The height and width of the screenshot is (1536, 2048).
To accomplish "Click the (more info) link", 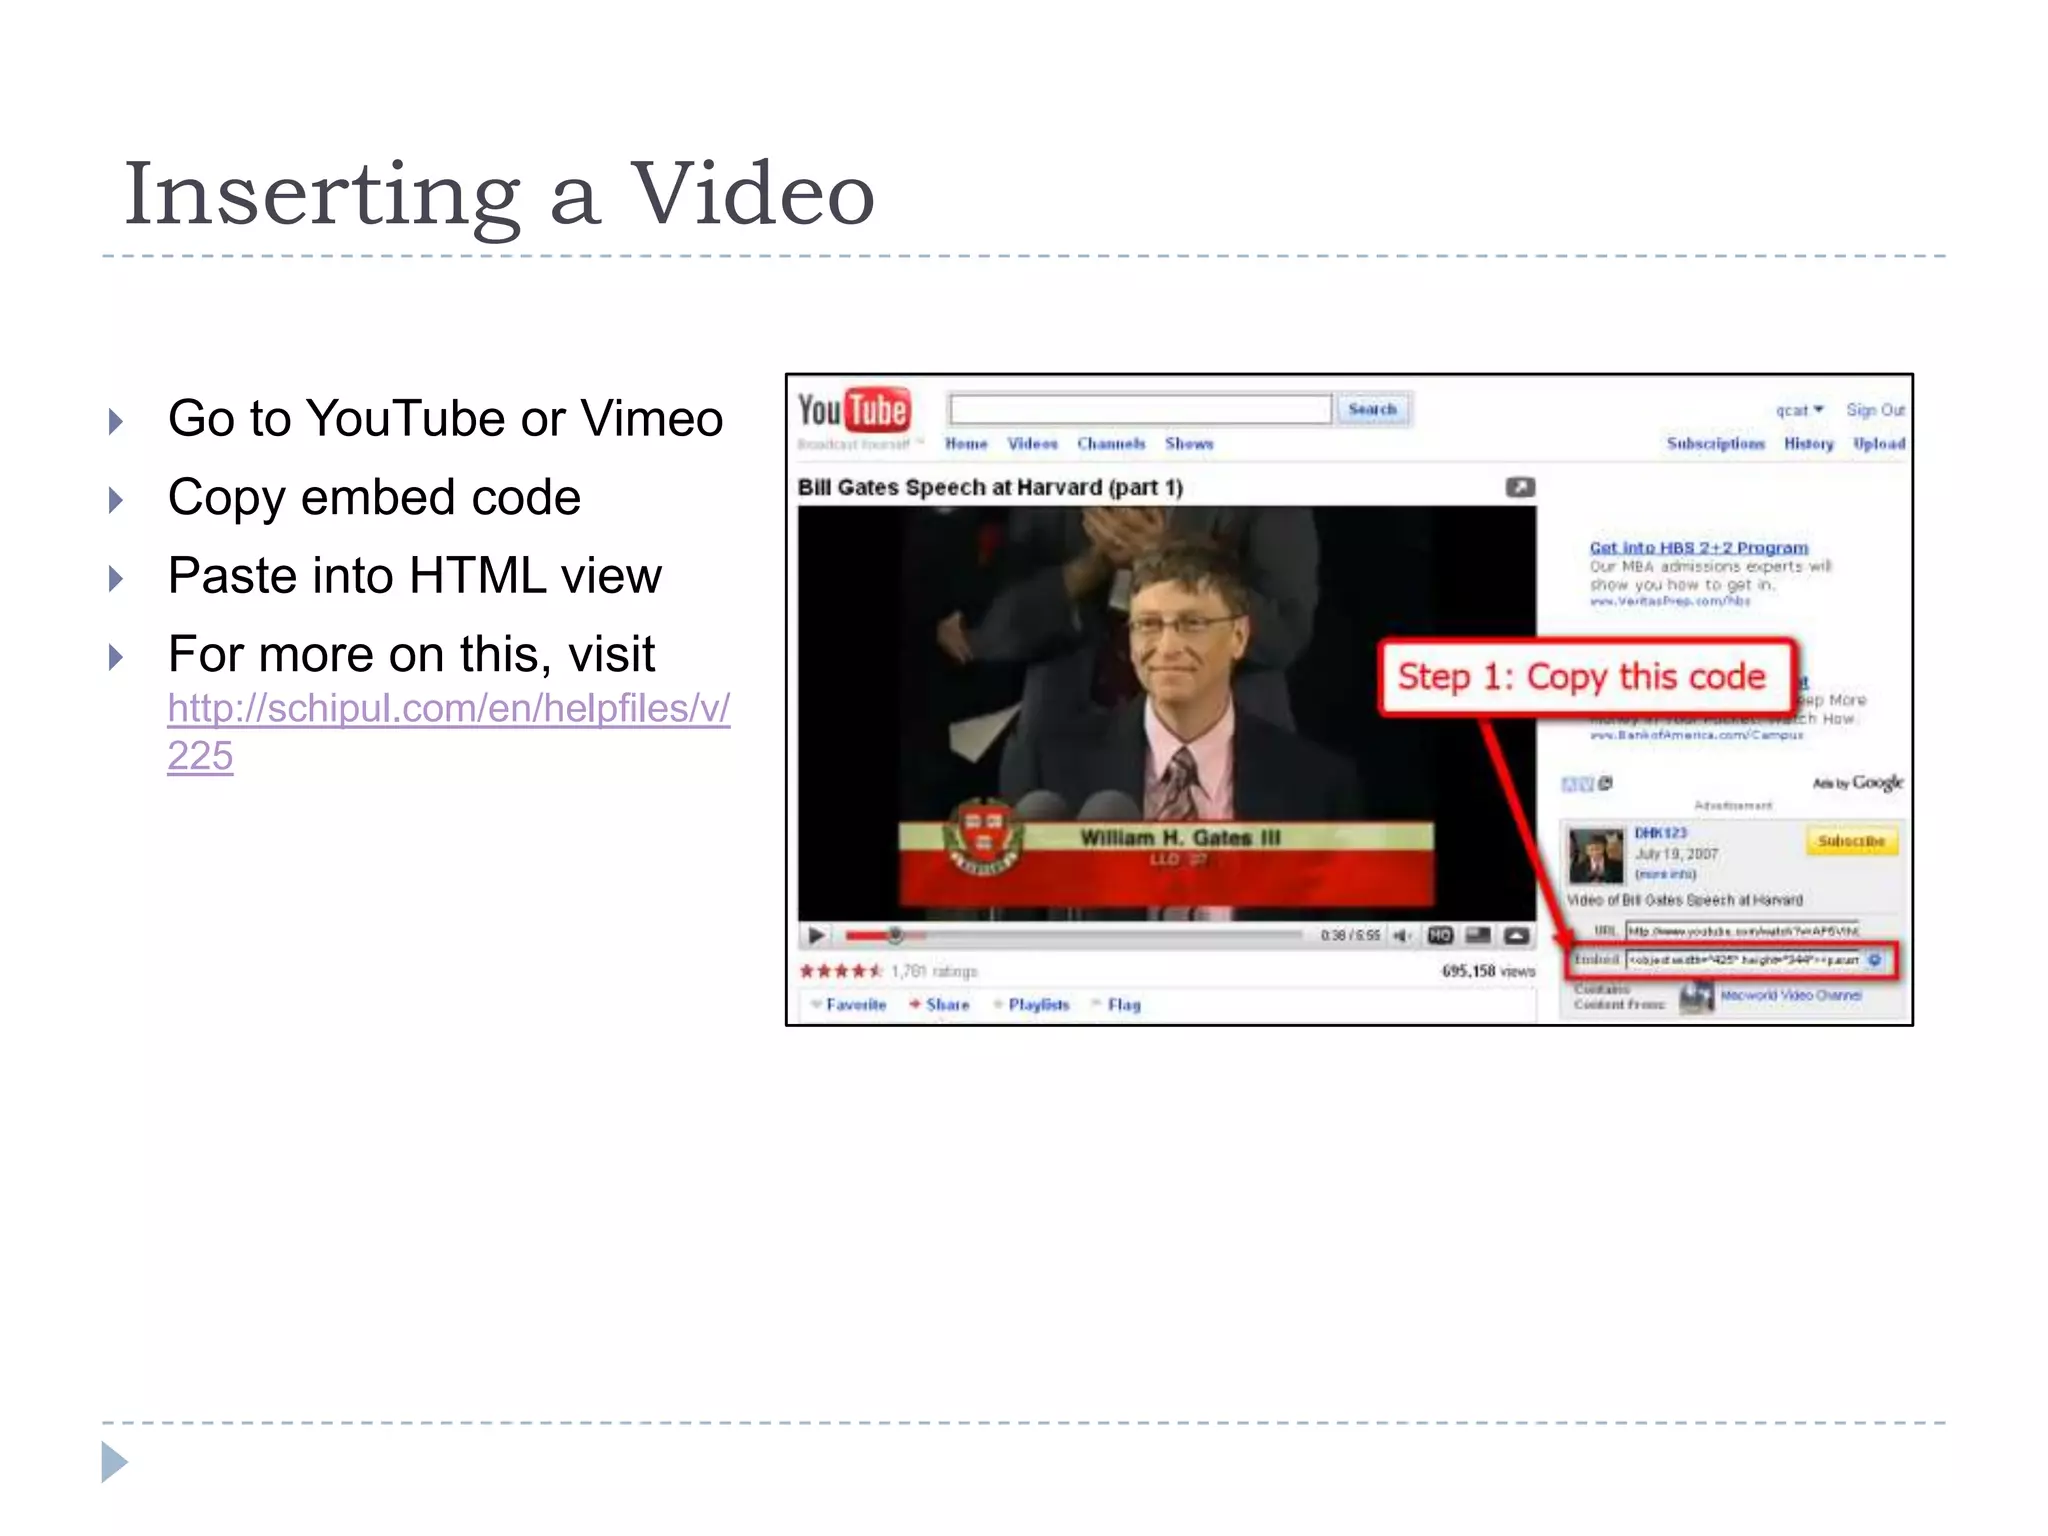I will pyautogui.click(x=1665, y=873).
